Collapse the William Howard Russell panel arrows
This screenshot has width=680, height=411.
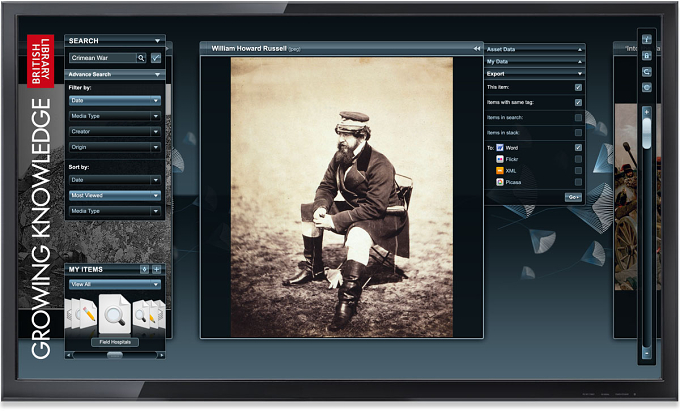(x=477, y=49)
